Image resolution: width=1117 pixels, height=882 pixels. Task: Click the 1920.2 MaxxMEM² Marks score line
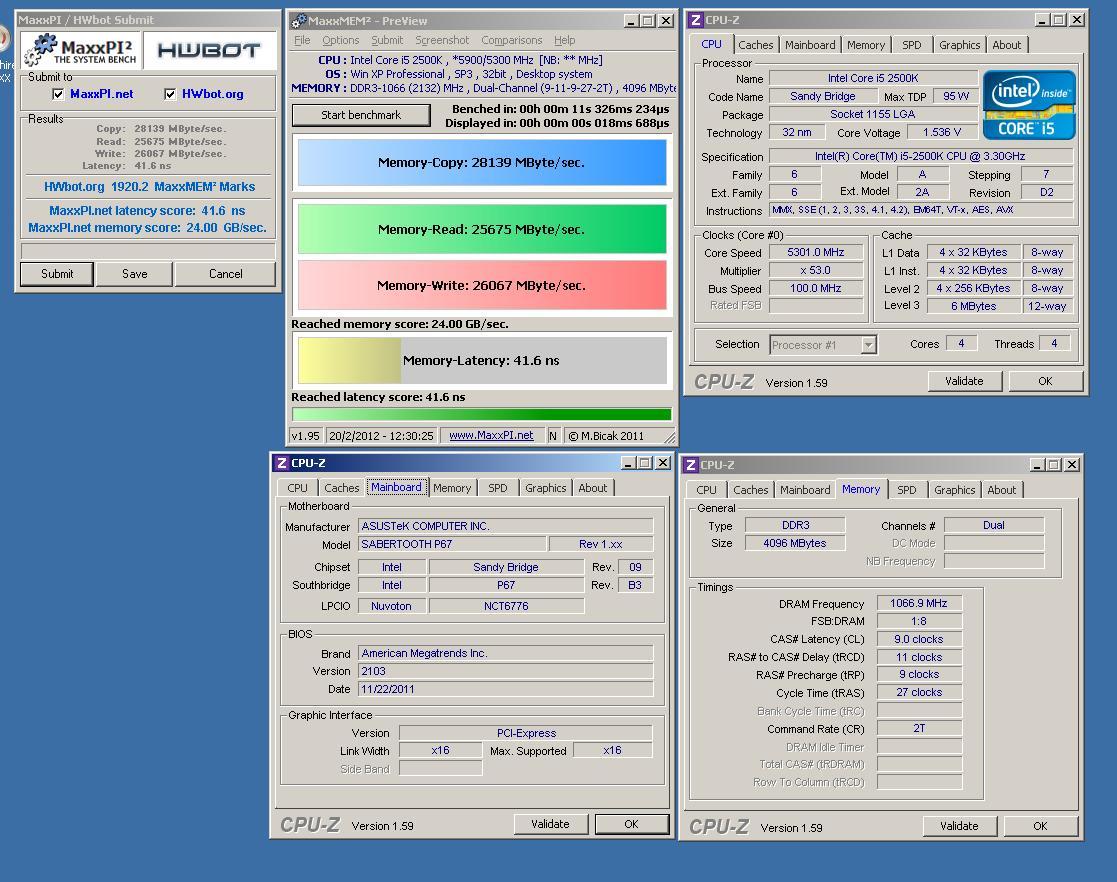(x=149, y=187)
